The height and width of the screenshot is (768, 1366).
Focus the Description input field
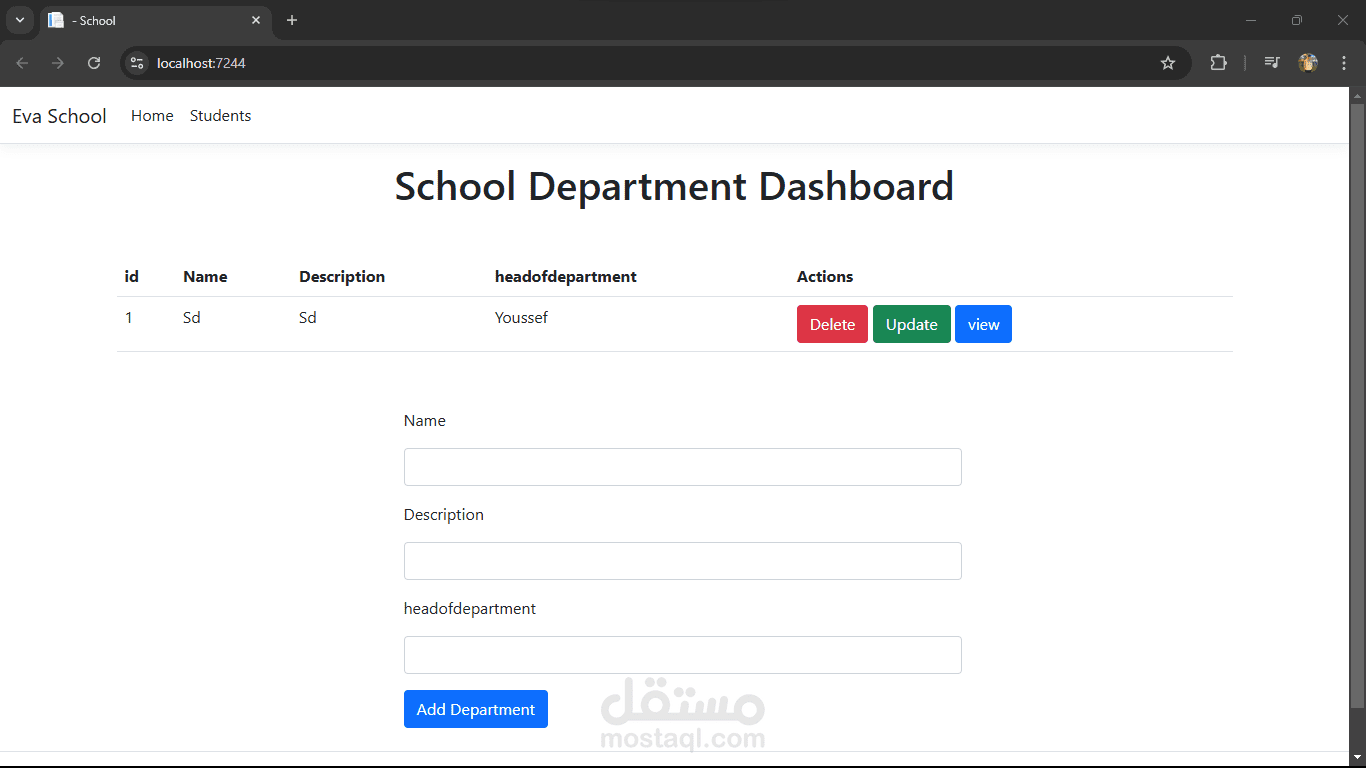pyautogui.click(x=683, y=561)
